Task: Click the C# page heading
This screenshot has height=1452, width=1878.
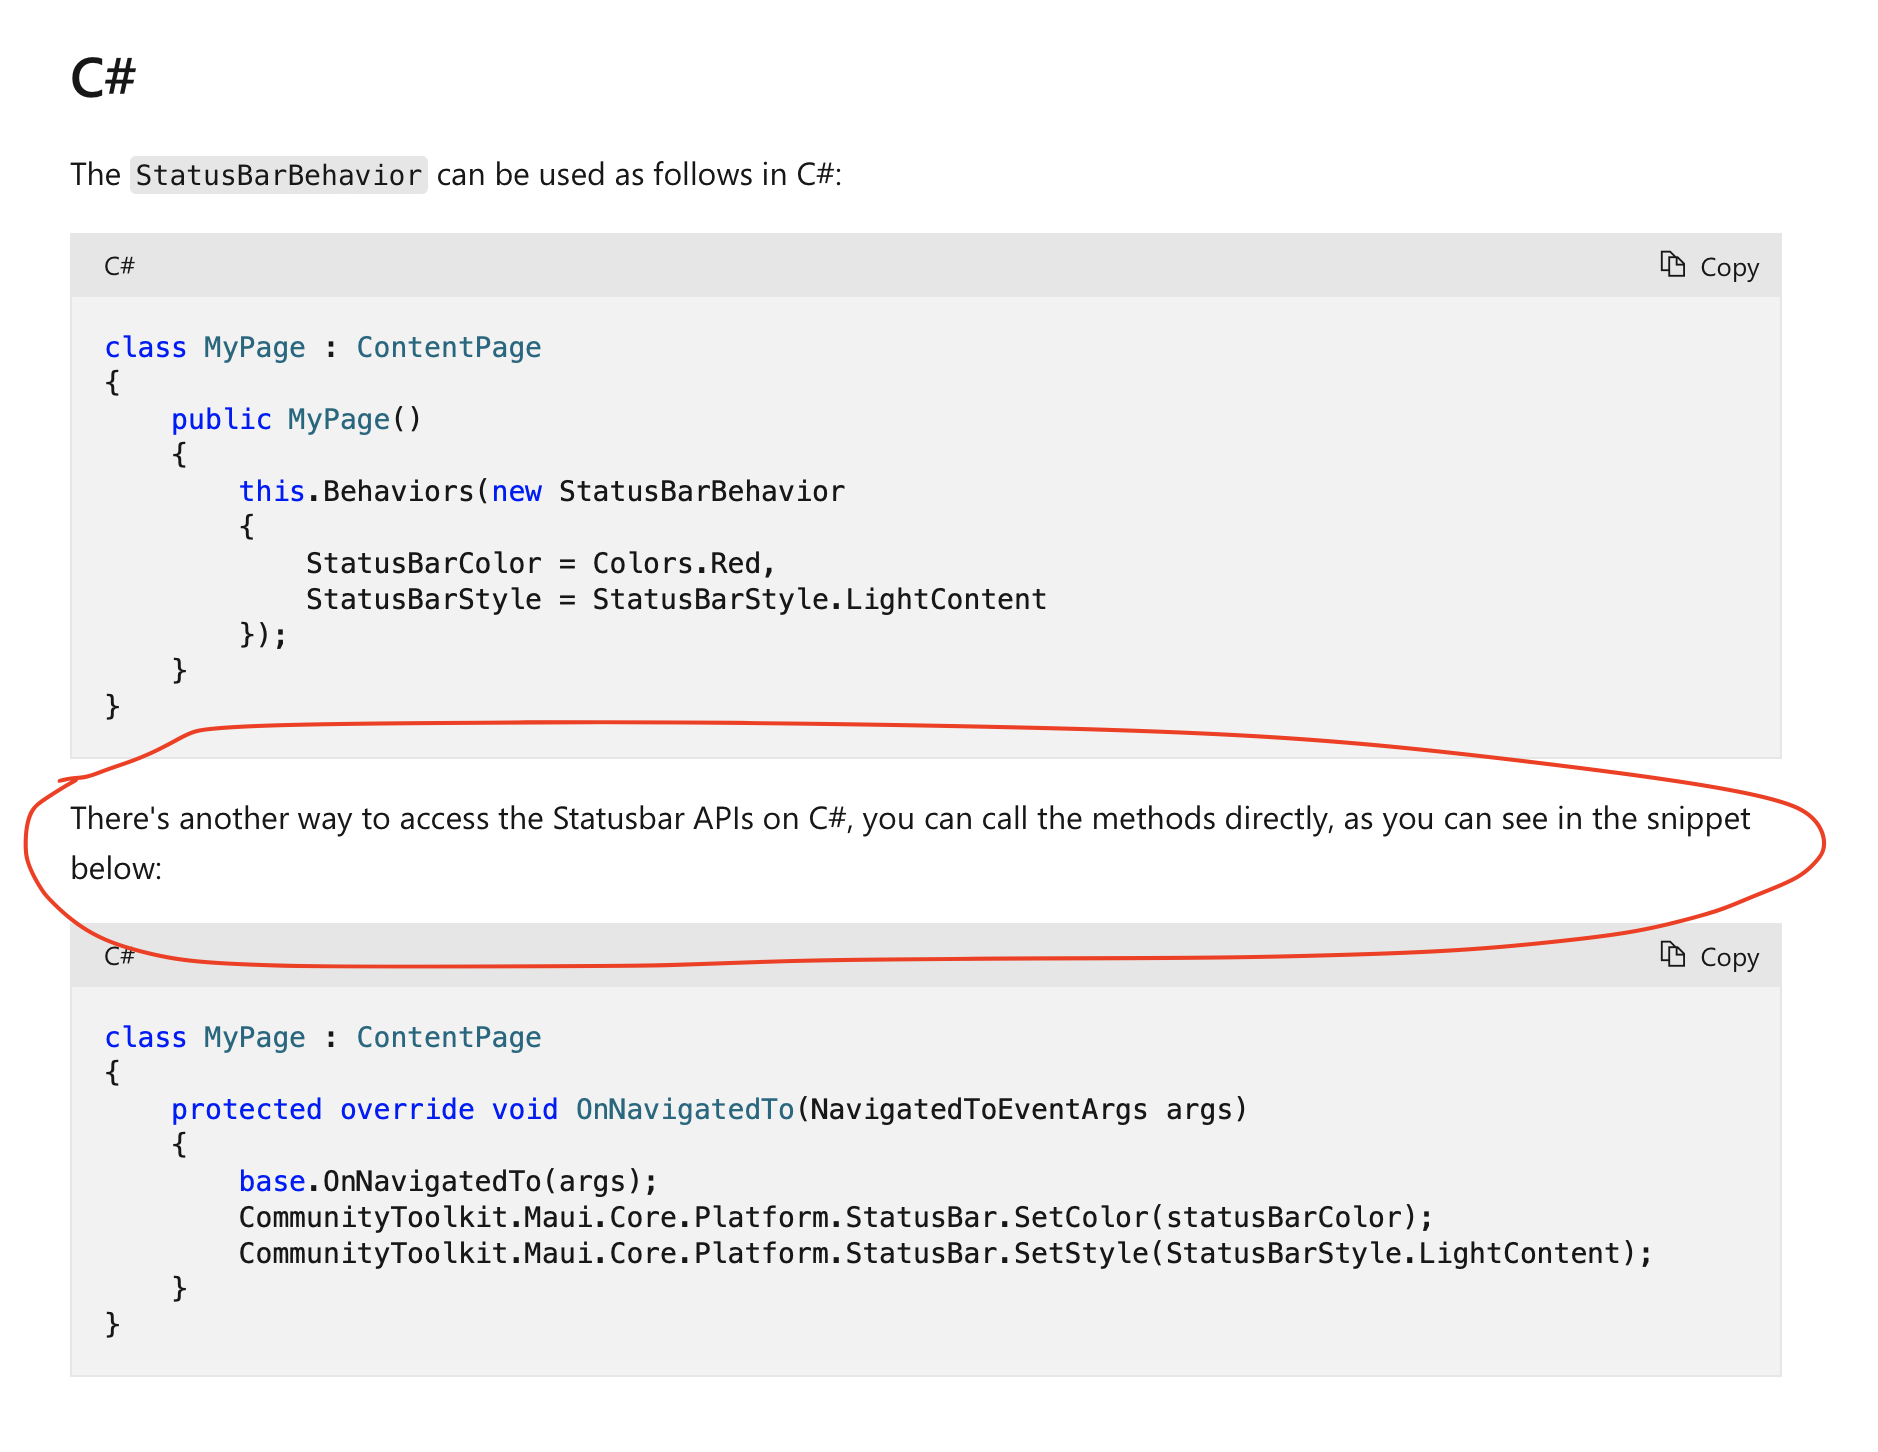Action: click(102, 78)
